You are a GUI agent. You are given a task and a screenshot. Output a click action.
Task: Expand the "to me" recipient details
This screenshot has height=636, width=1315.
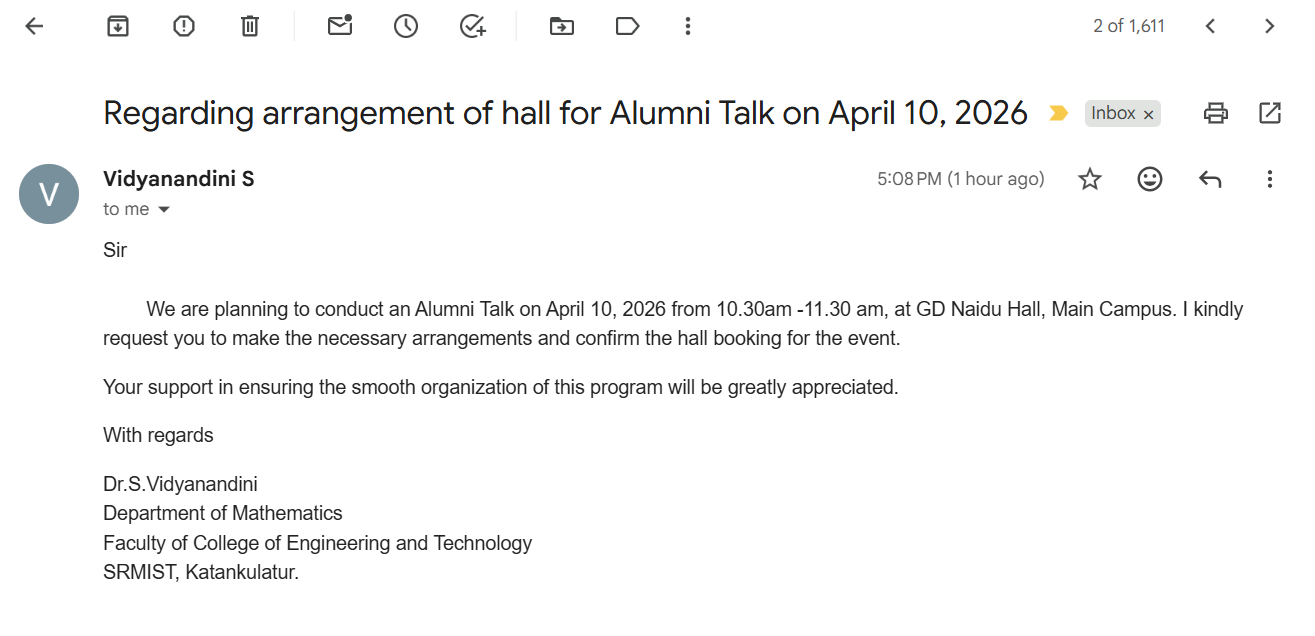[164, 210]
